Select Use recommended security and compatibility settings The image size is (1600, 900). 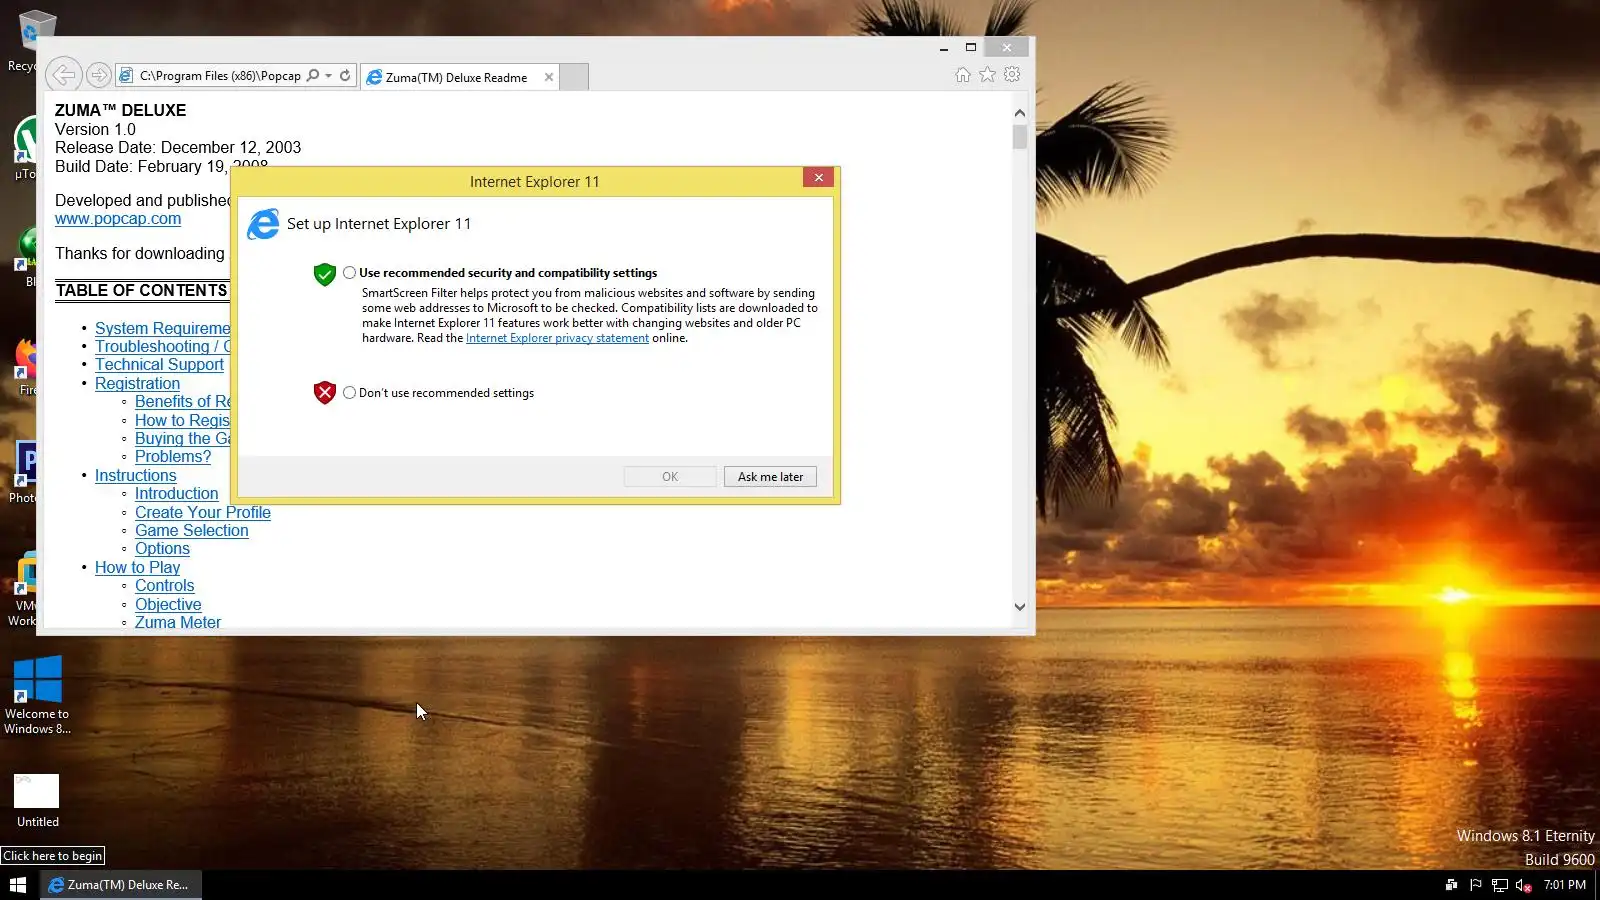click(349, 273)
